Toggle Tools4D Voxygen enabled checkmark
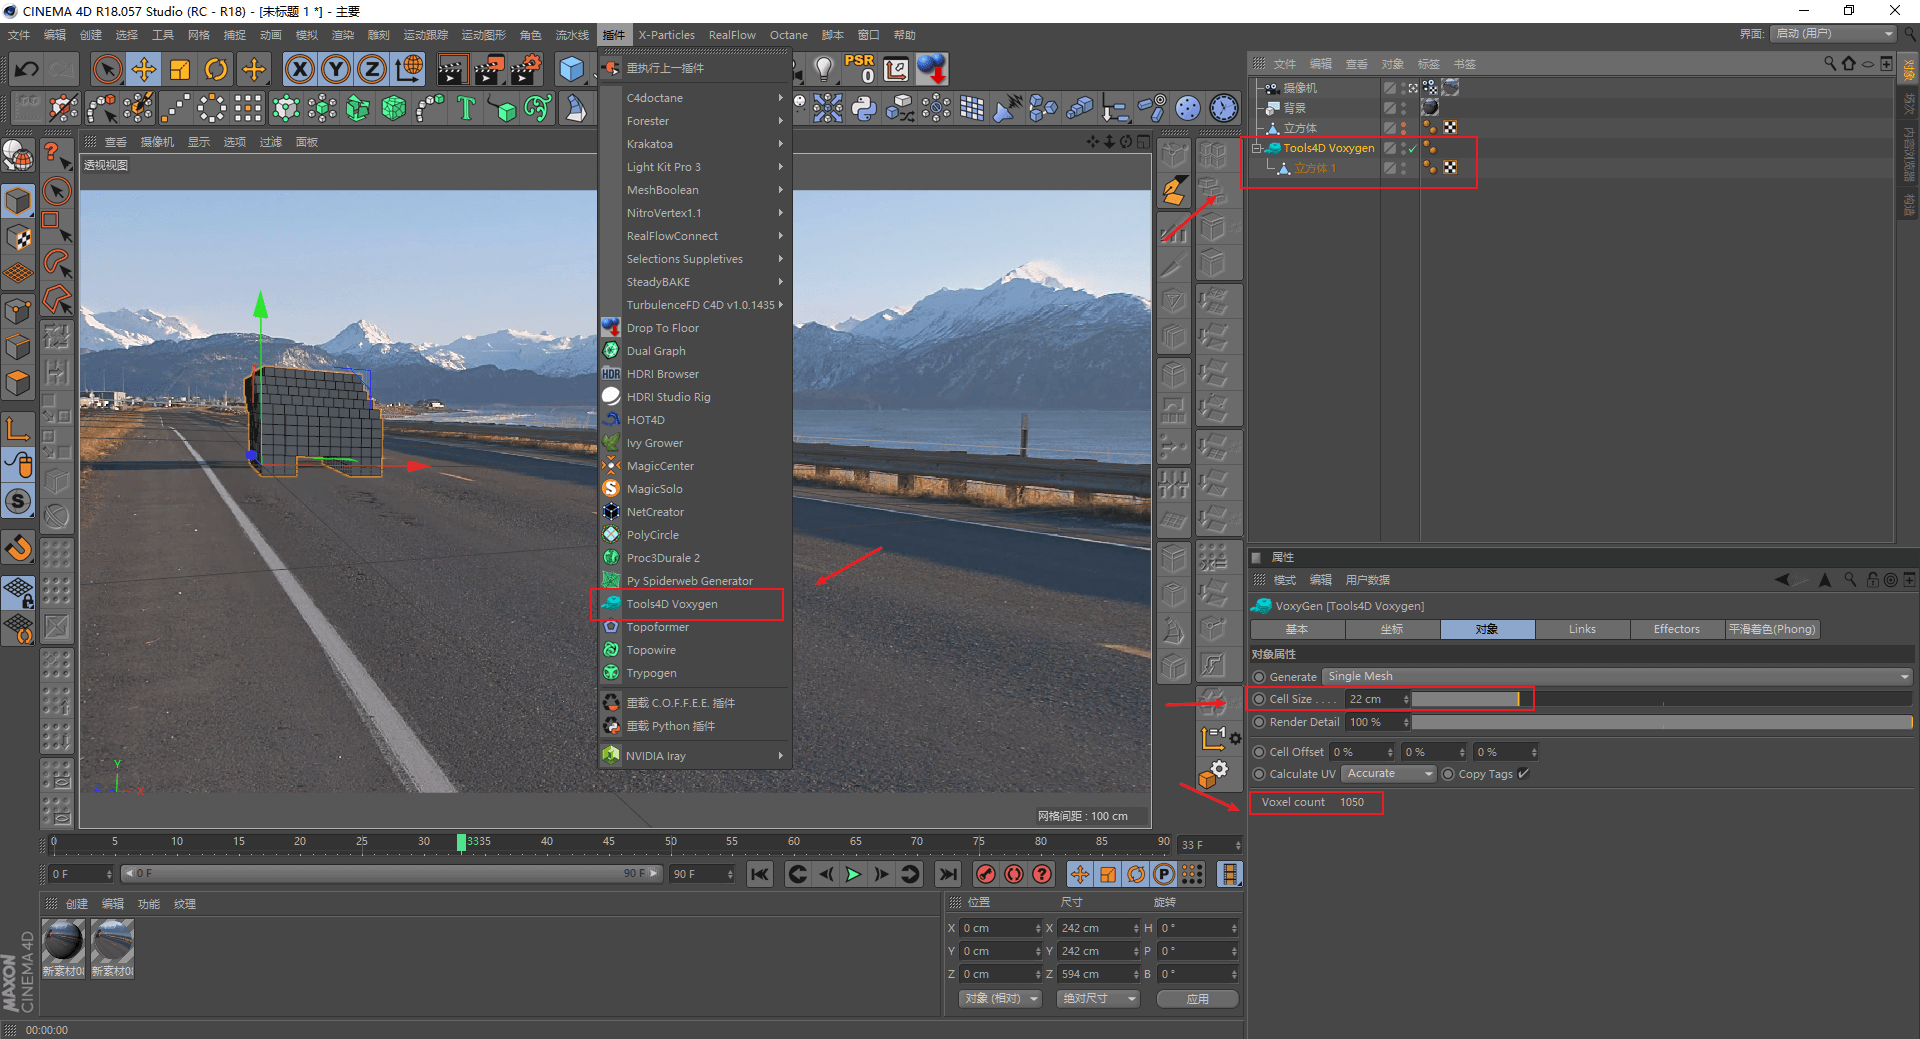The height and width of the screenshot is (1039, 1920). coord(1412,149)
